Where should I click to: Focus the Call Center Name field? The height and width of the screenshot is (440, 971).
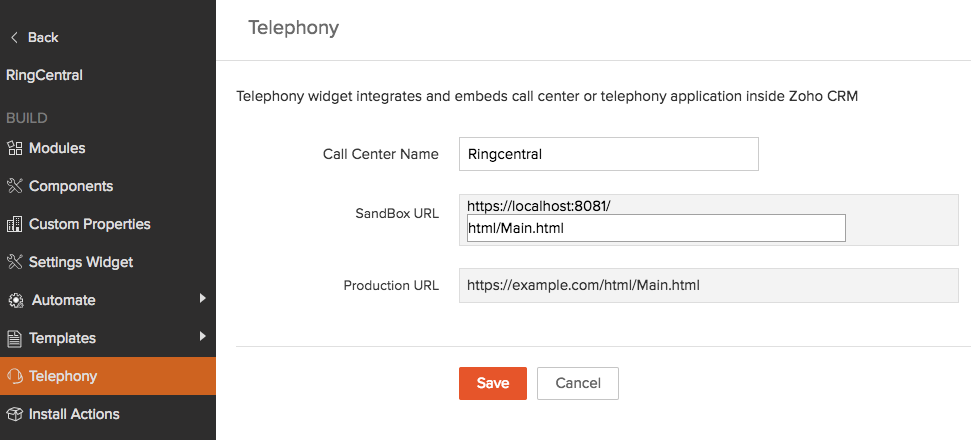click(608, 154)
